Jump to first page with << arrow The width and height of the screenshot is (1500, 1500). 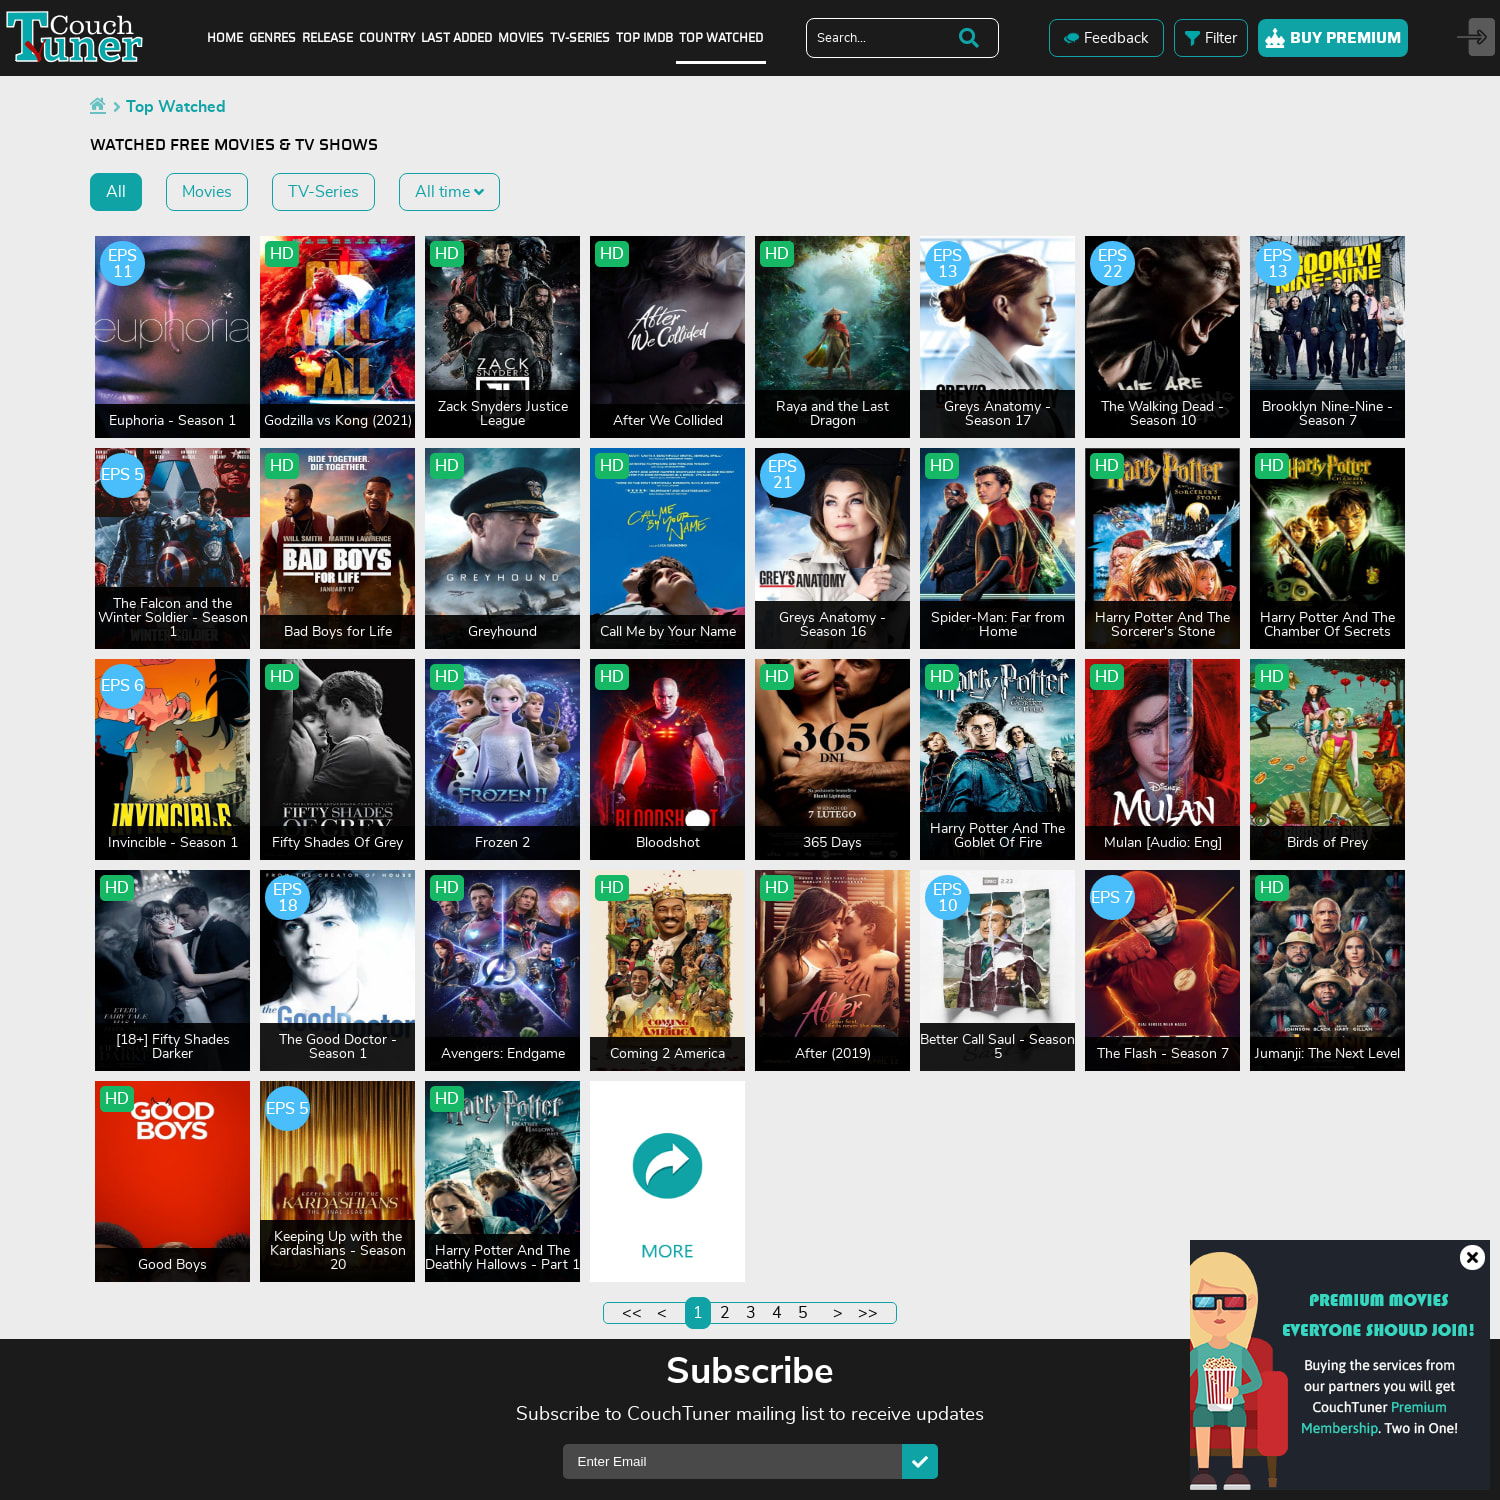(x=632, y=1313)
